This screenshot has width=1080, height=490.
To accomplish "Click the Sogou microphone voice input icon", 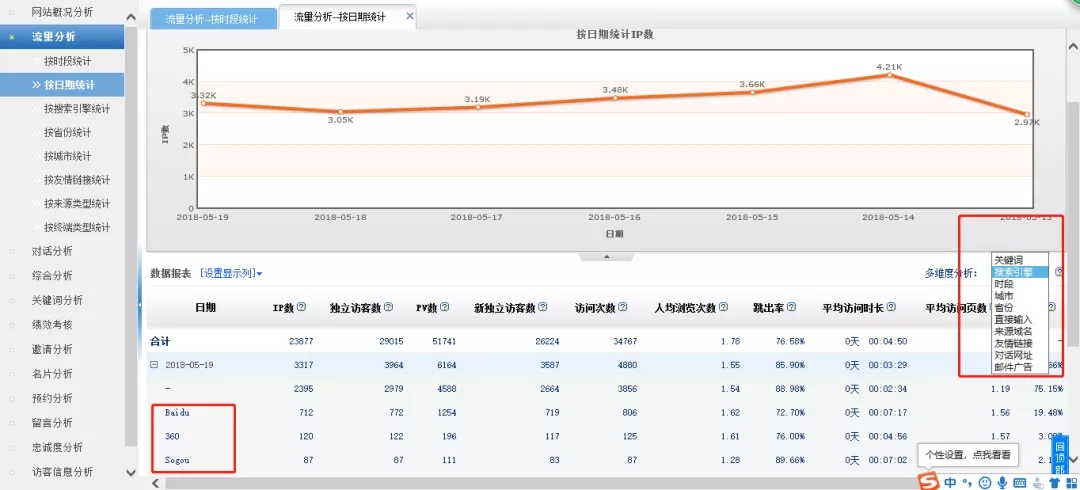I will [1002, 482].
